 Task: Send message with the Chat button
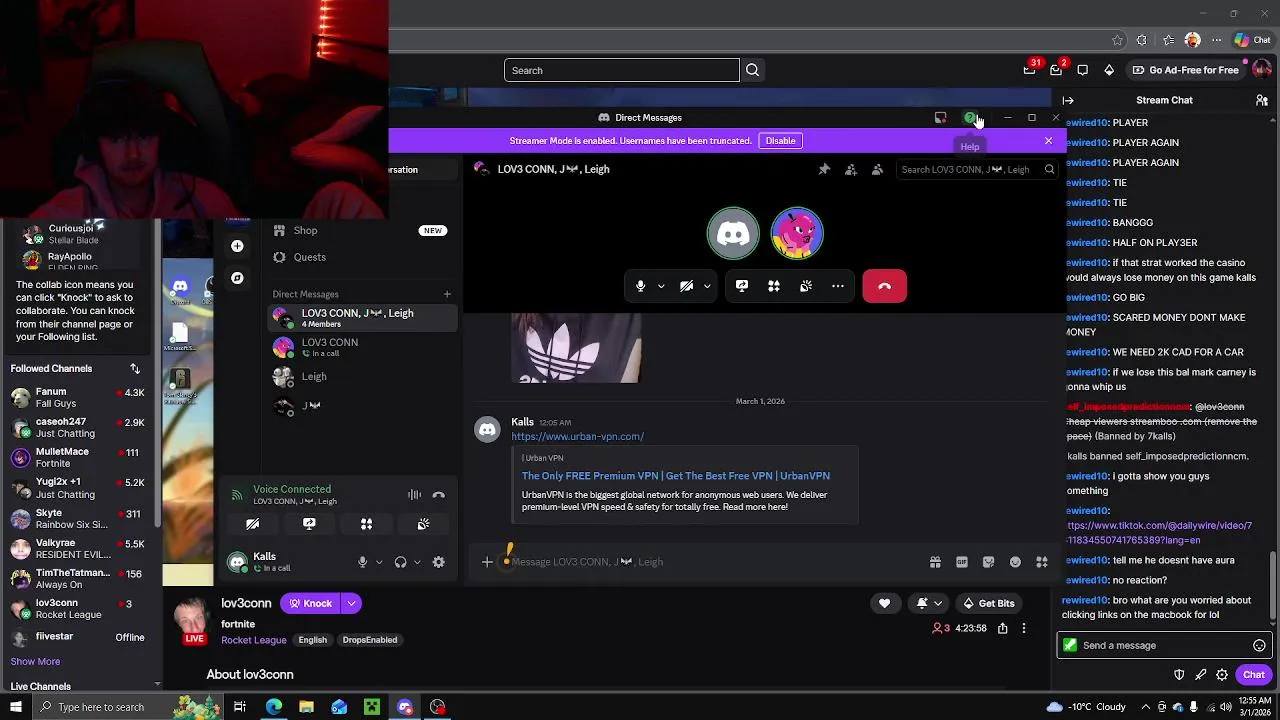(1253, 675)
